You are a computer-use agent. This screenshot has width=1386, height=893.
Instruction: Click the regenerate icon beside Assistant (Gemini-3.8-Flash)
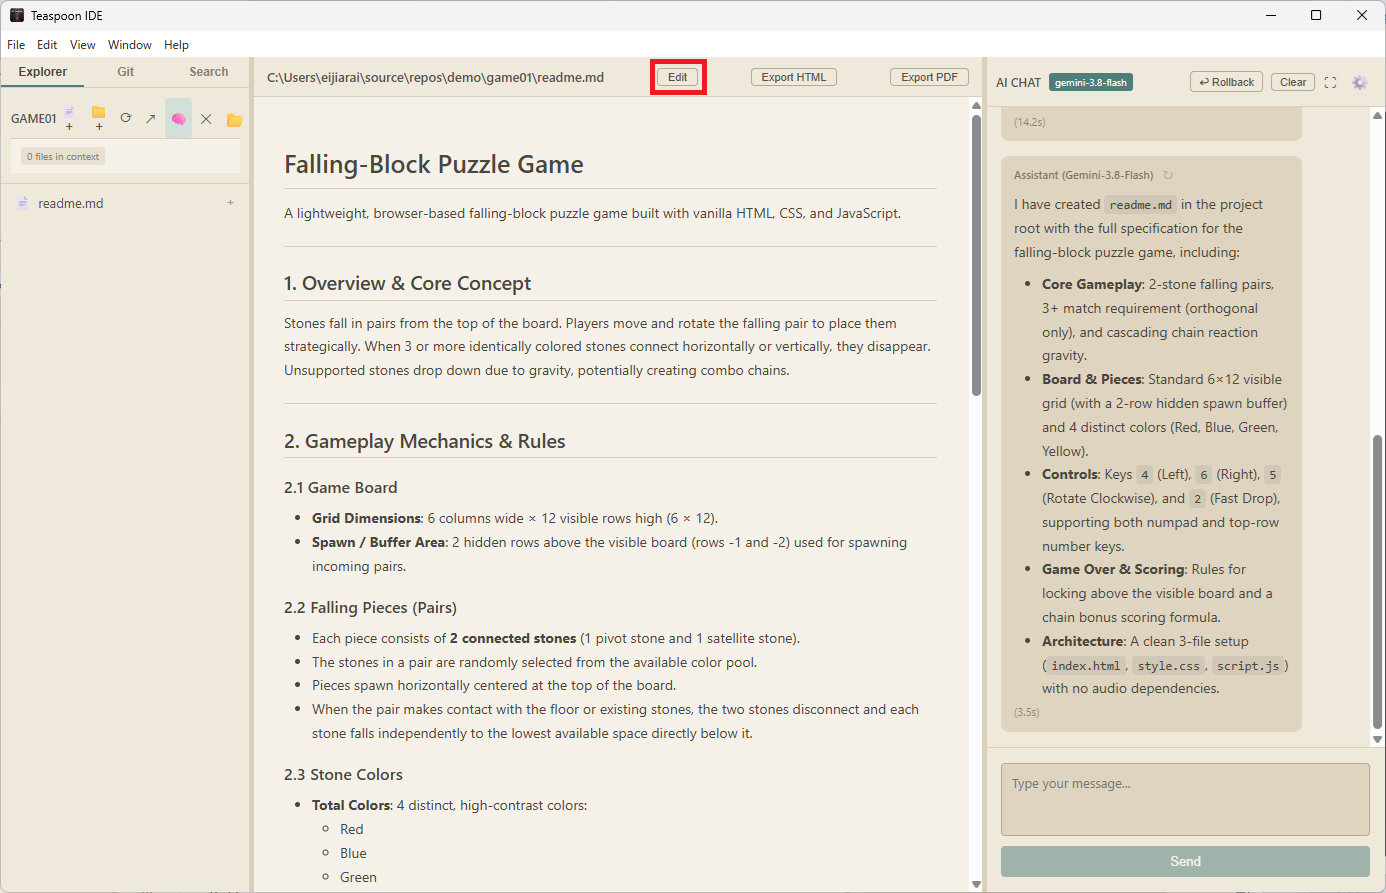1168,175
